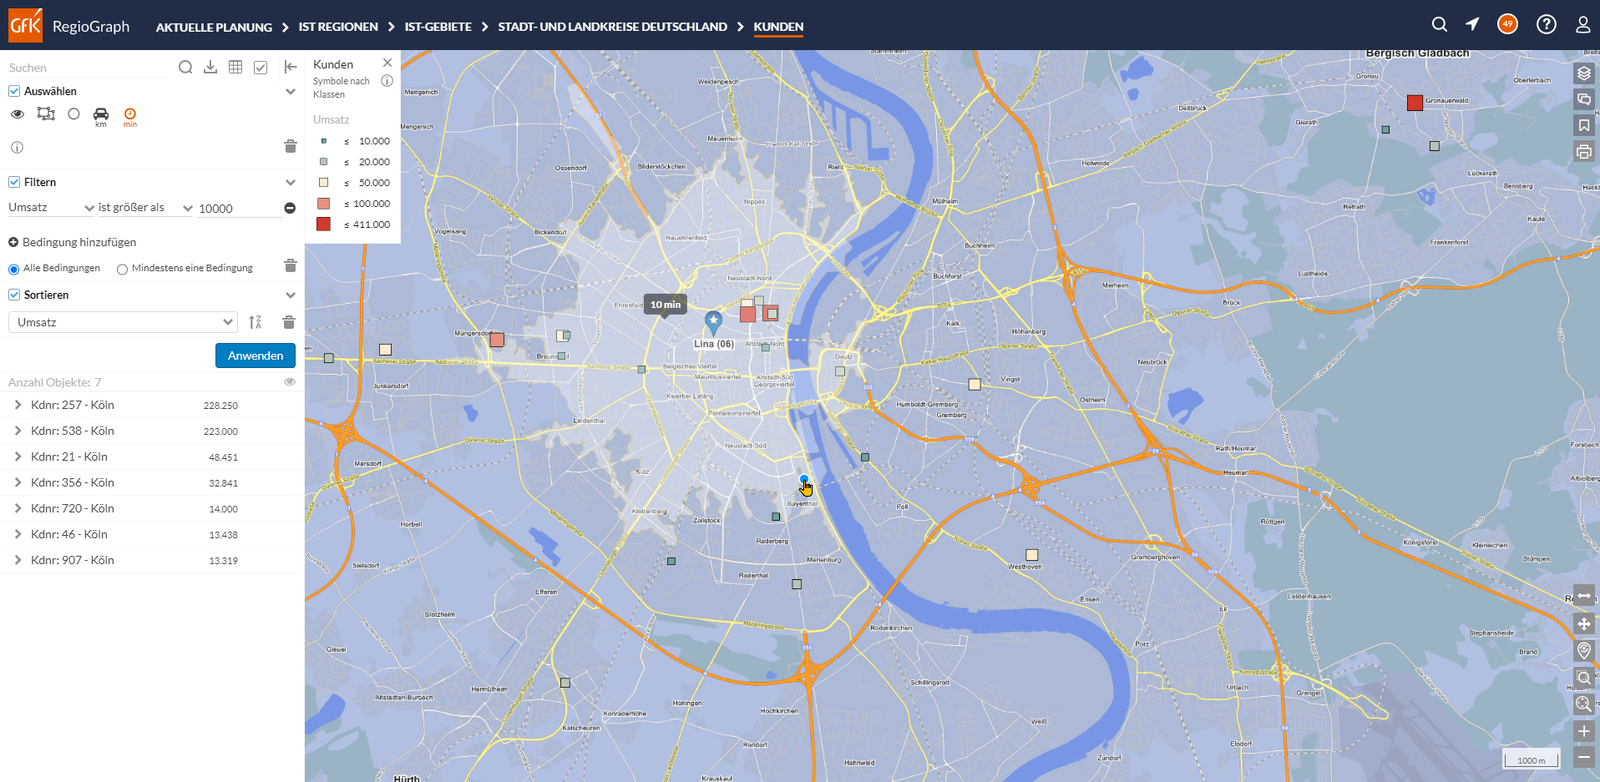Disable the Sortieren checkbox

[14, 295]
